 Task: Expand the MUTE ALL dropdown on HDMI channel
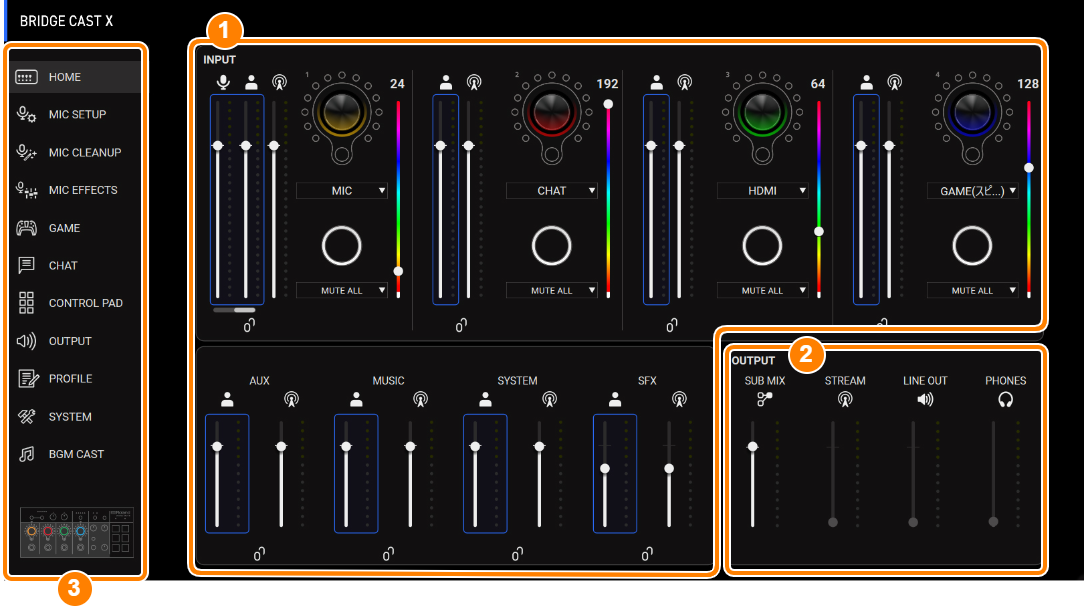pos(763,291)
